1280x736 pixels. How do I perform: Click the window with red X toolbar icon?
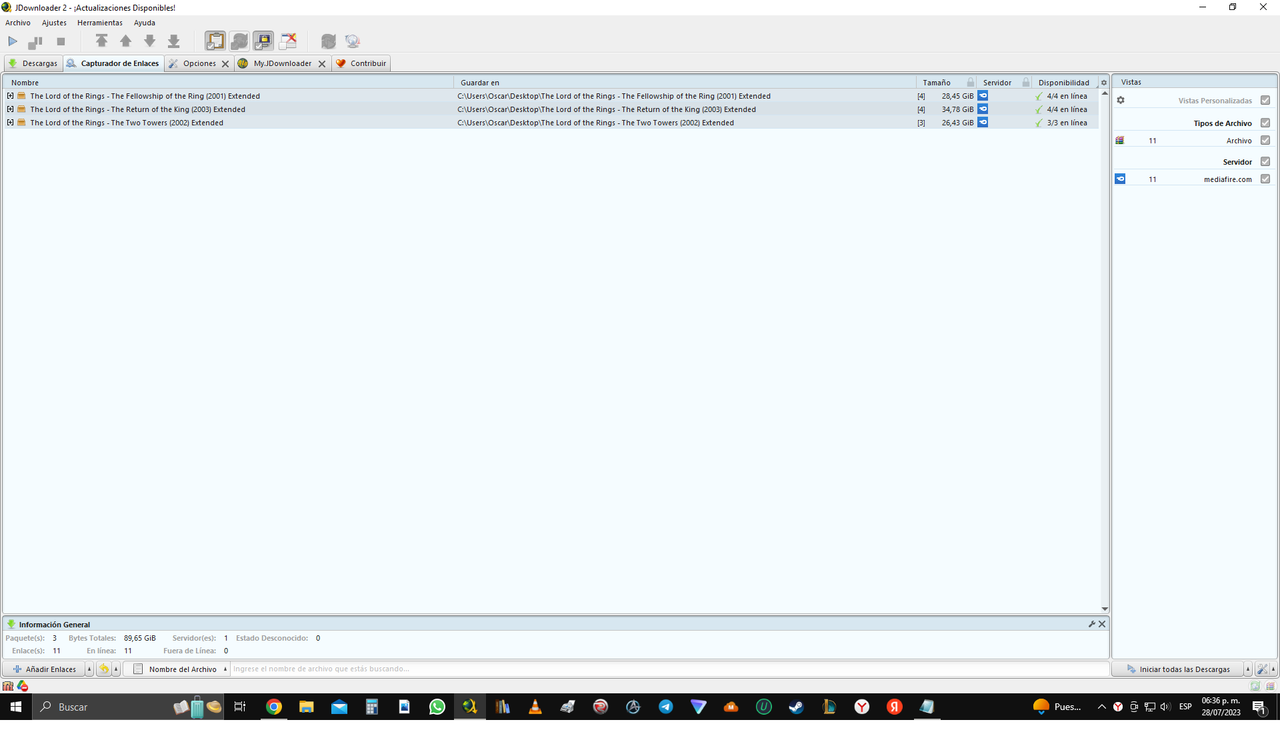point(288,41)
